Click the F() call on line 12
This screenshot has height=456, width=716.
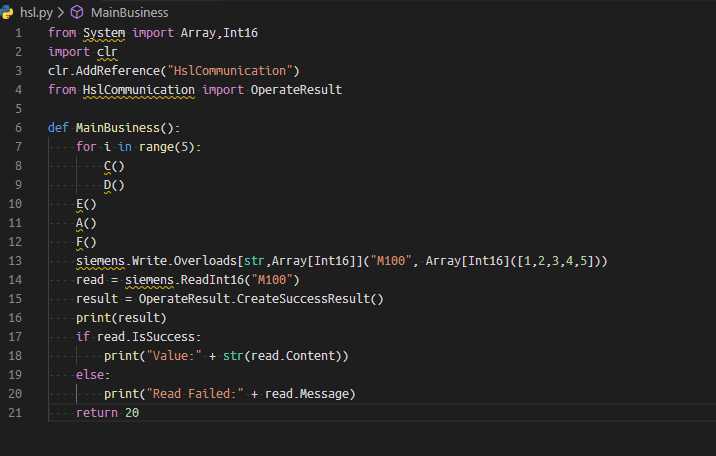(x=86, y=242)
